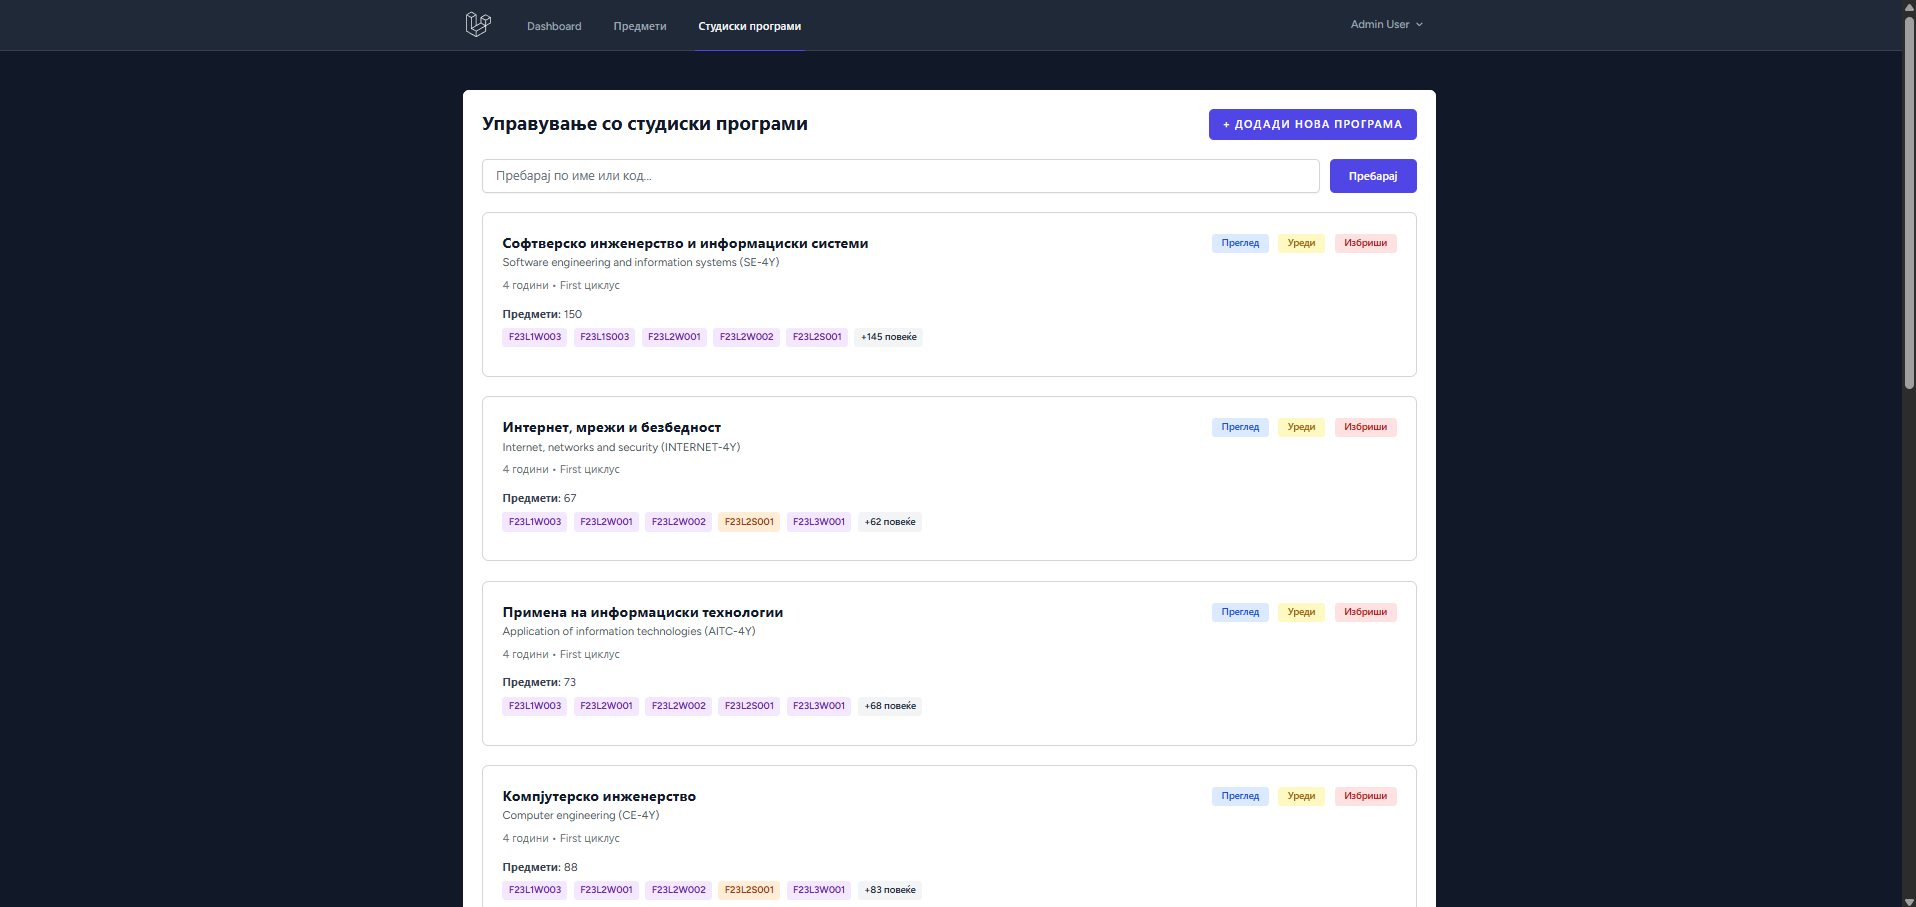Click the Laravel logo icon
Screen dimensions: 1916x907
point(478,25)
